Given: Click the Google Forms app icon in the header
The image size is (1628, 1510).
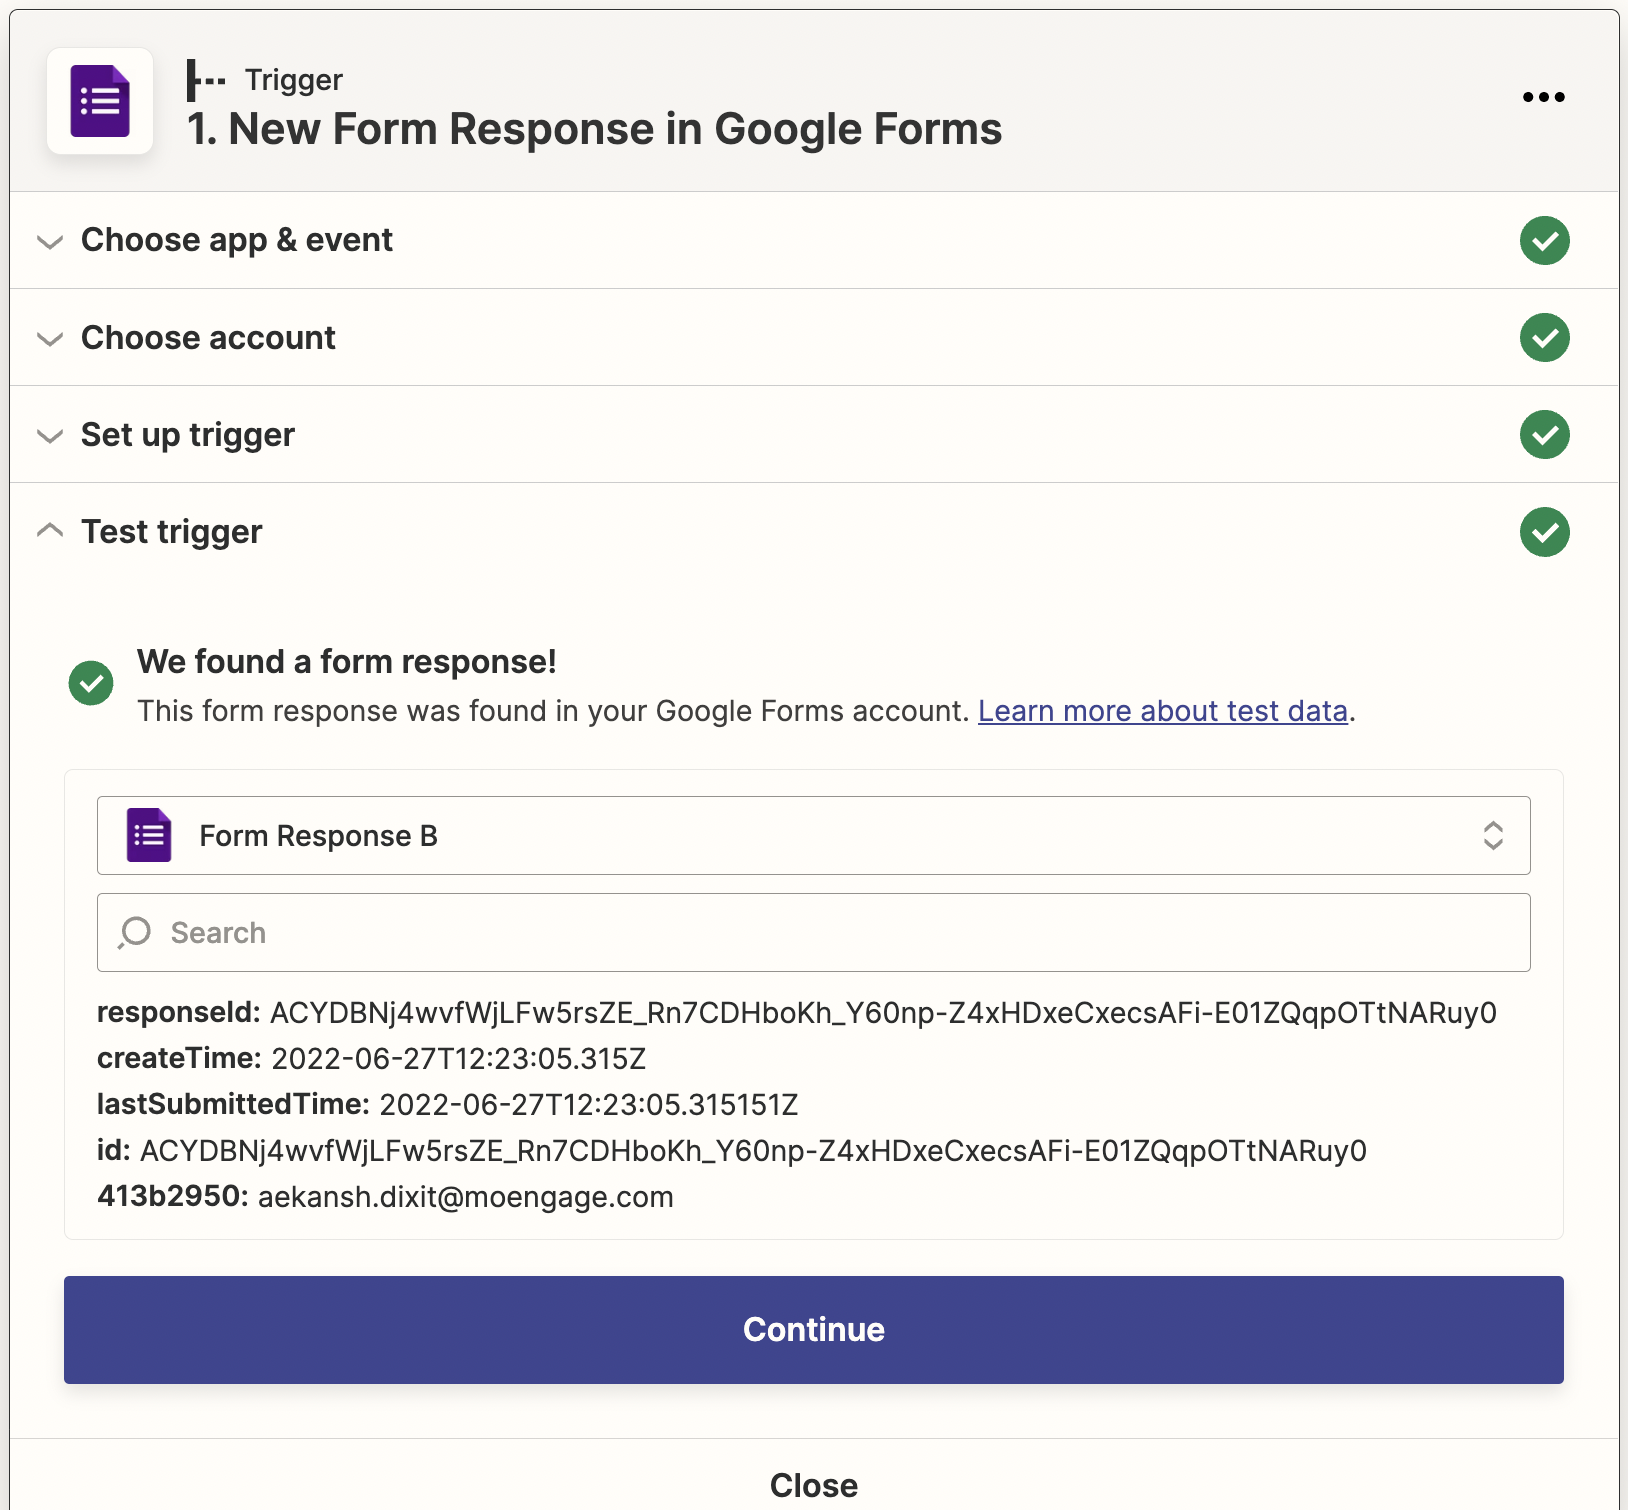Looking at the screenshot, I should coord(100,100).
